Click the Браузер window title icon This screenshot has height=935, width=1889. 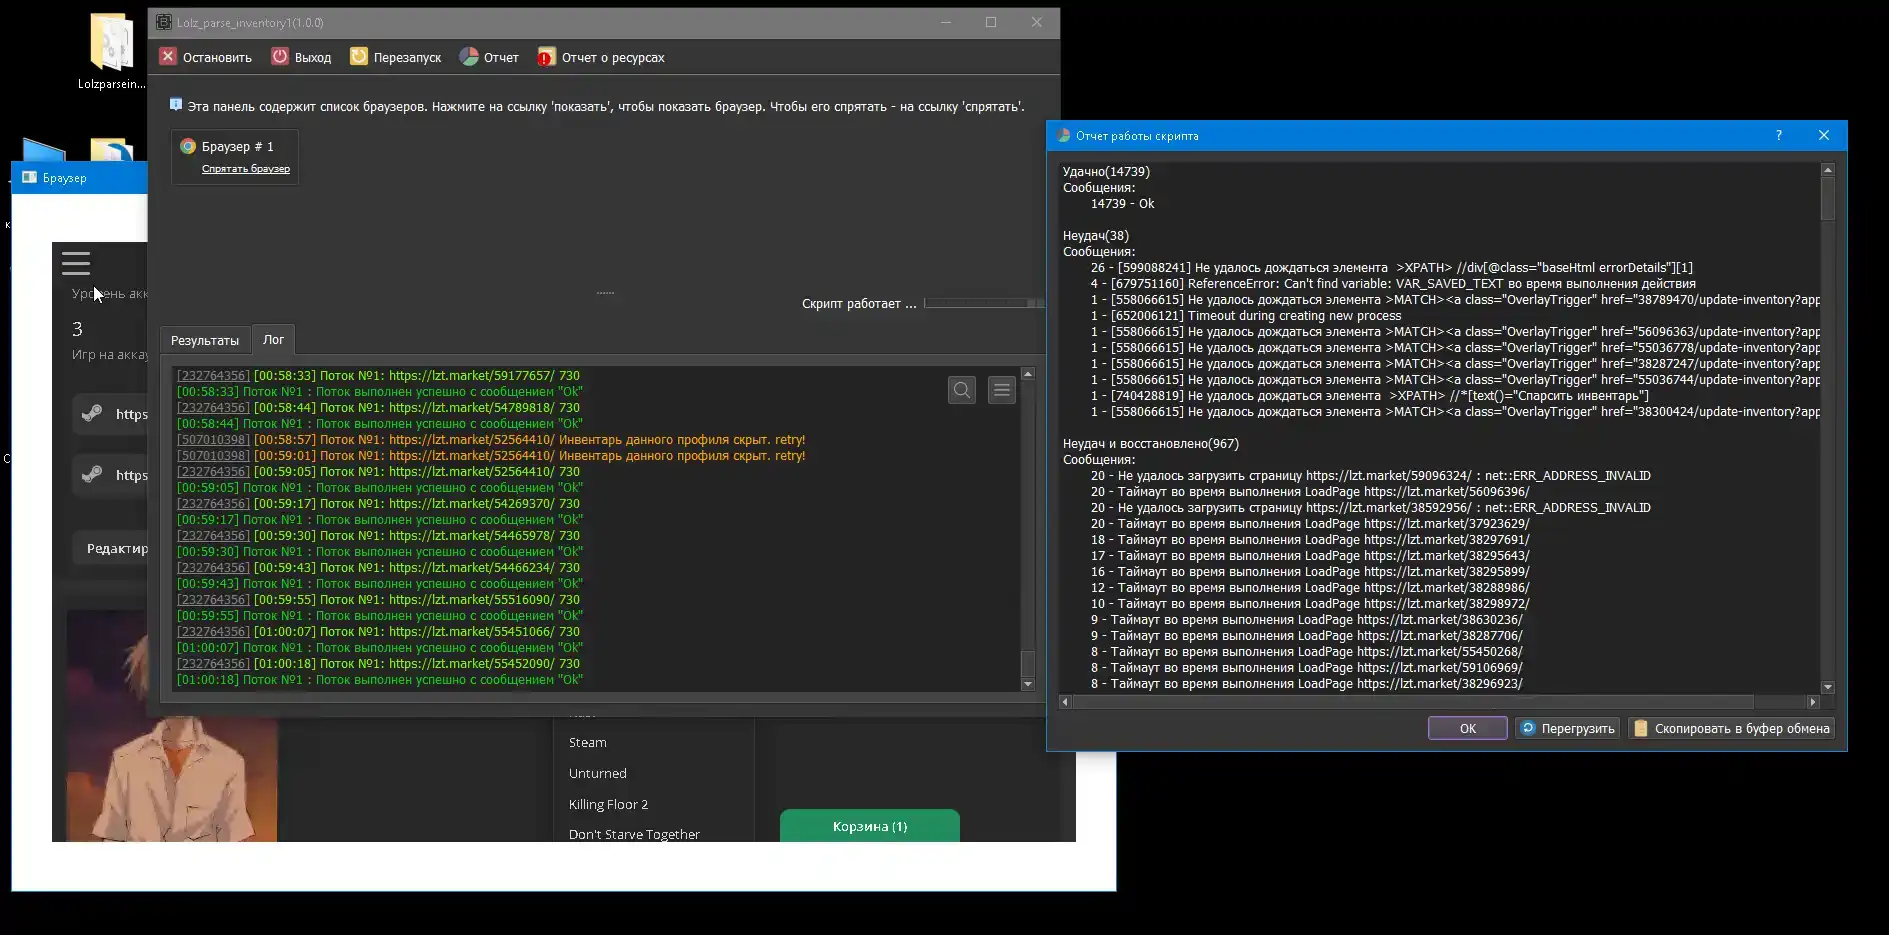(x=29, y=178)
